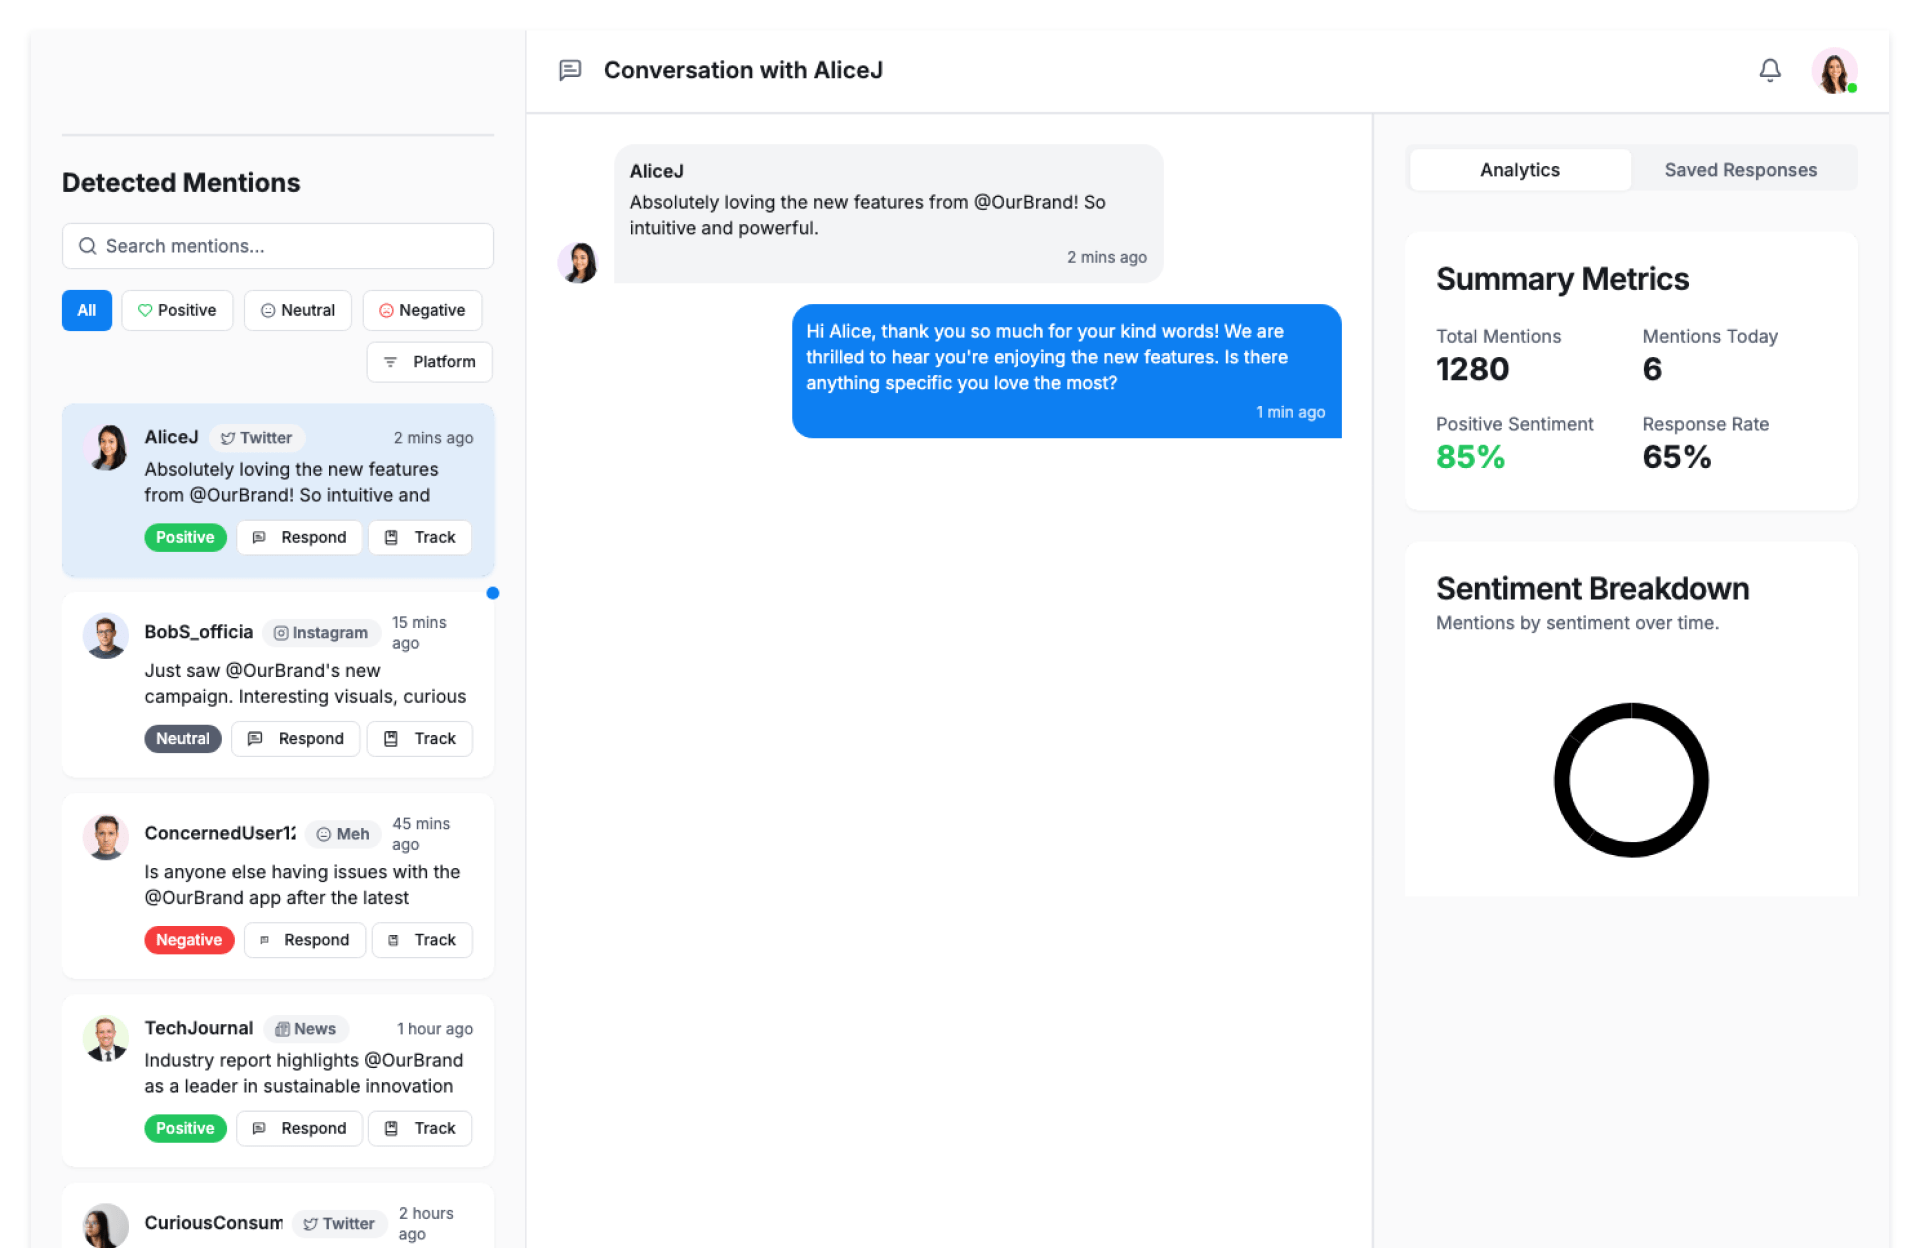
Task: Click the notification bell icon
Action: click(1769, 70)
